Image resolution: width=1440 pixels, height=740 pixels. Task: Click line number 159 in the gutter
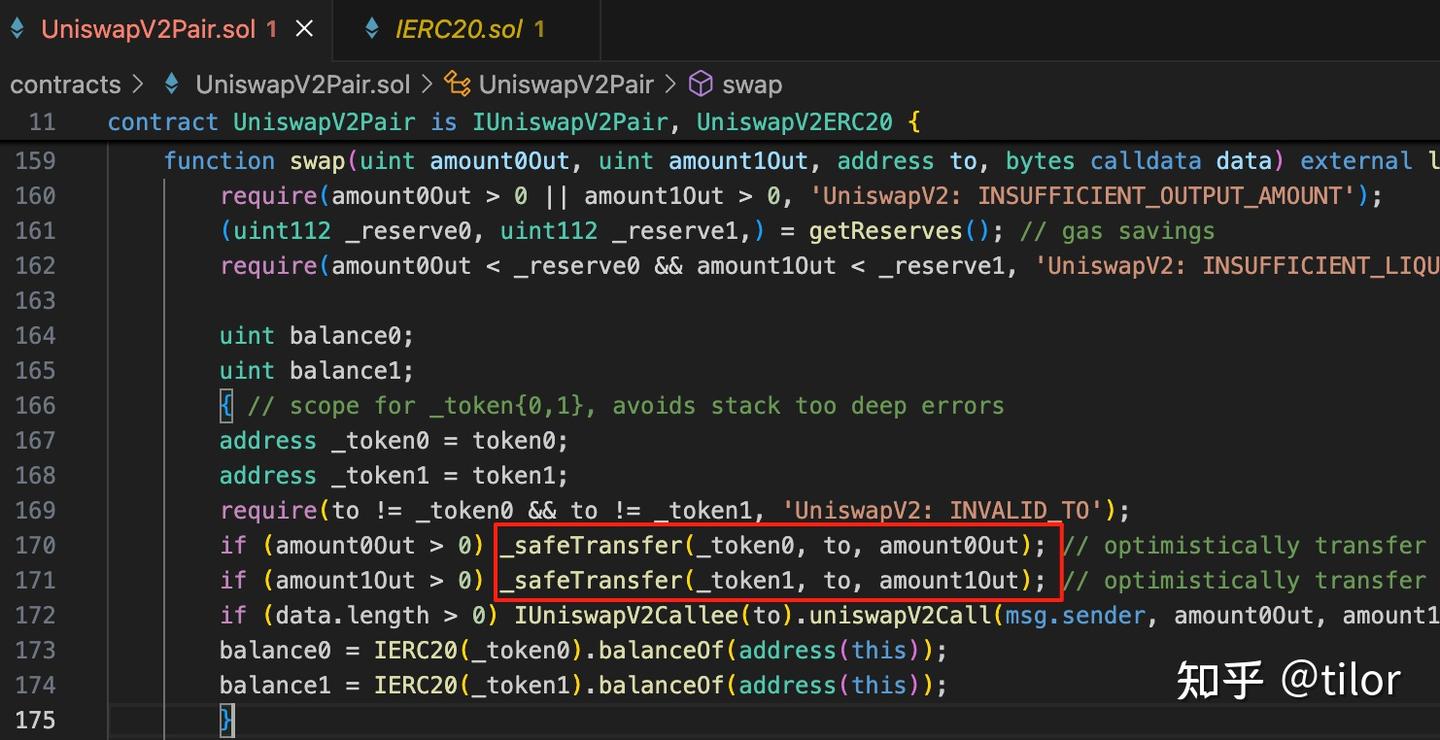pyautogui.click(x=36, y=161)
